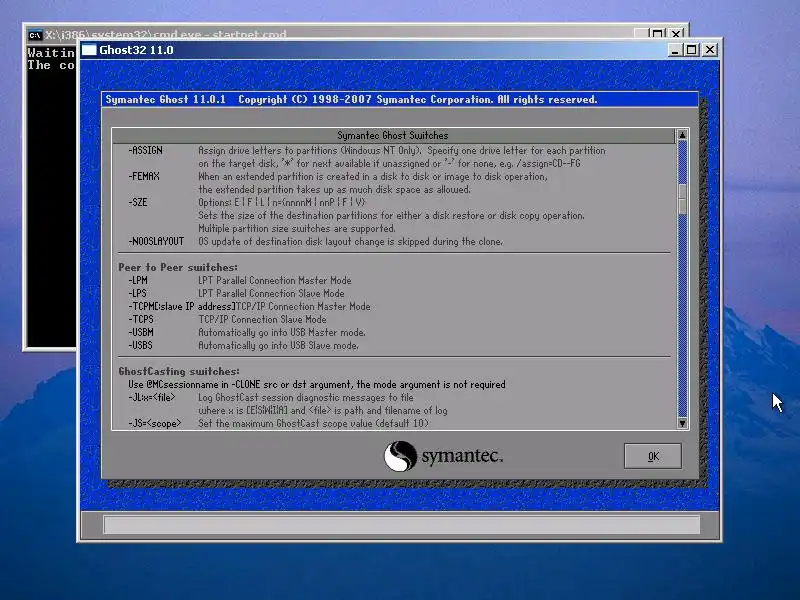Click 'Automatically go into USB Slave mode' text

278,345
